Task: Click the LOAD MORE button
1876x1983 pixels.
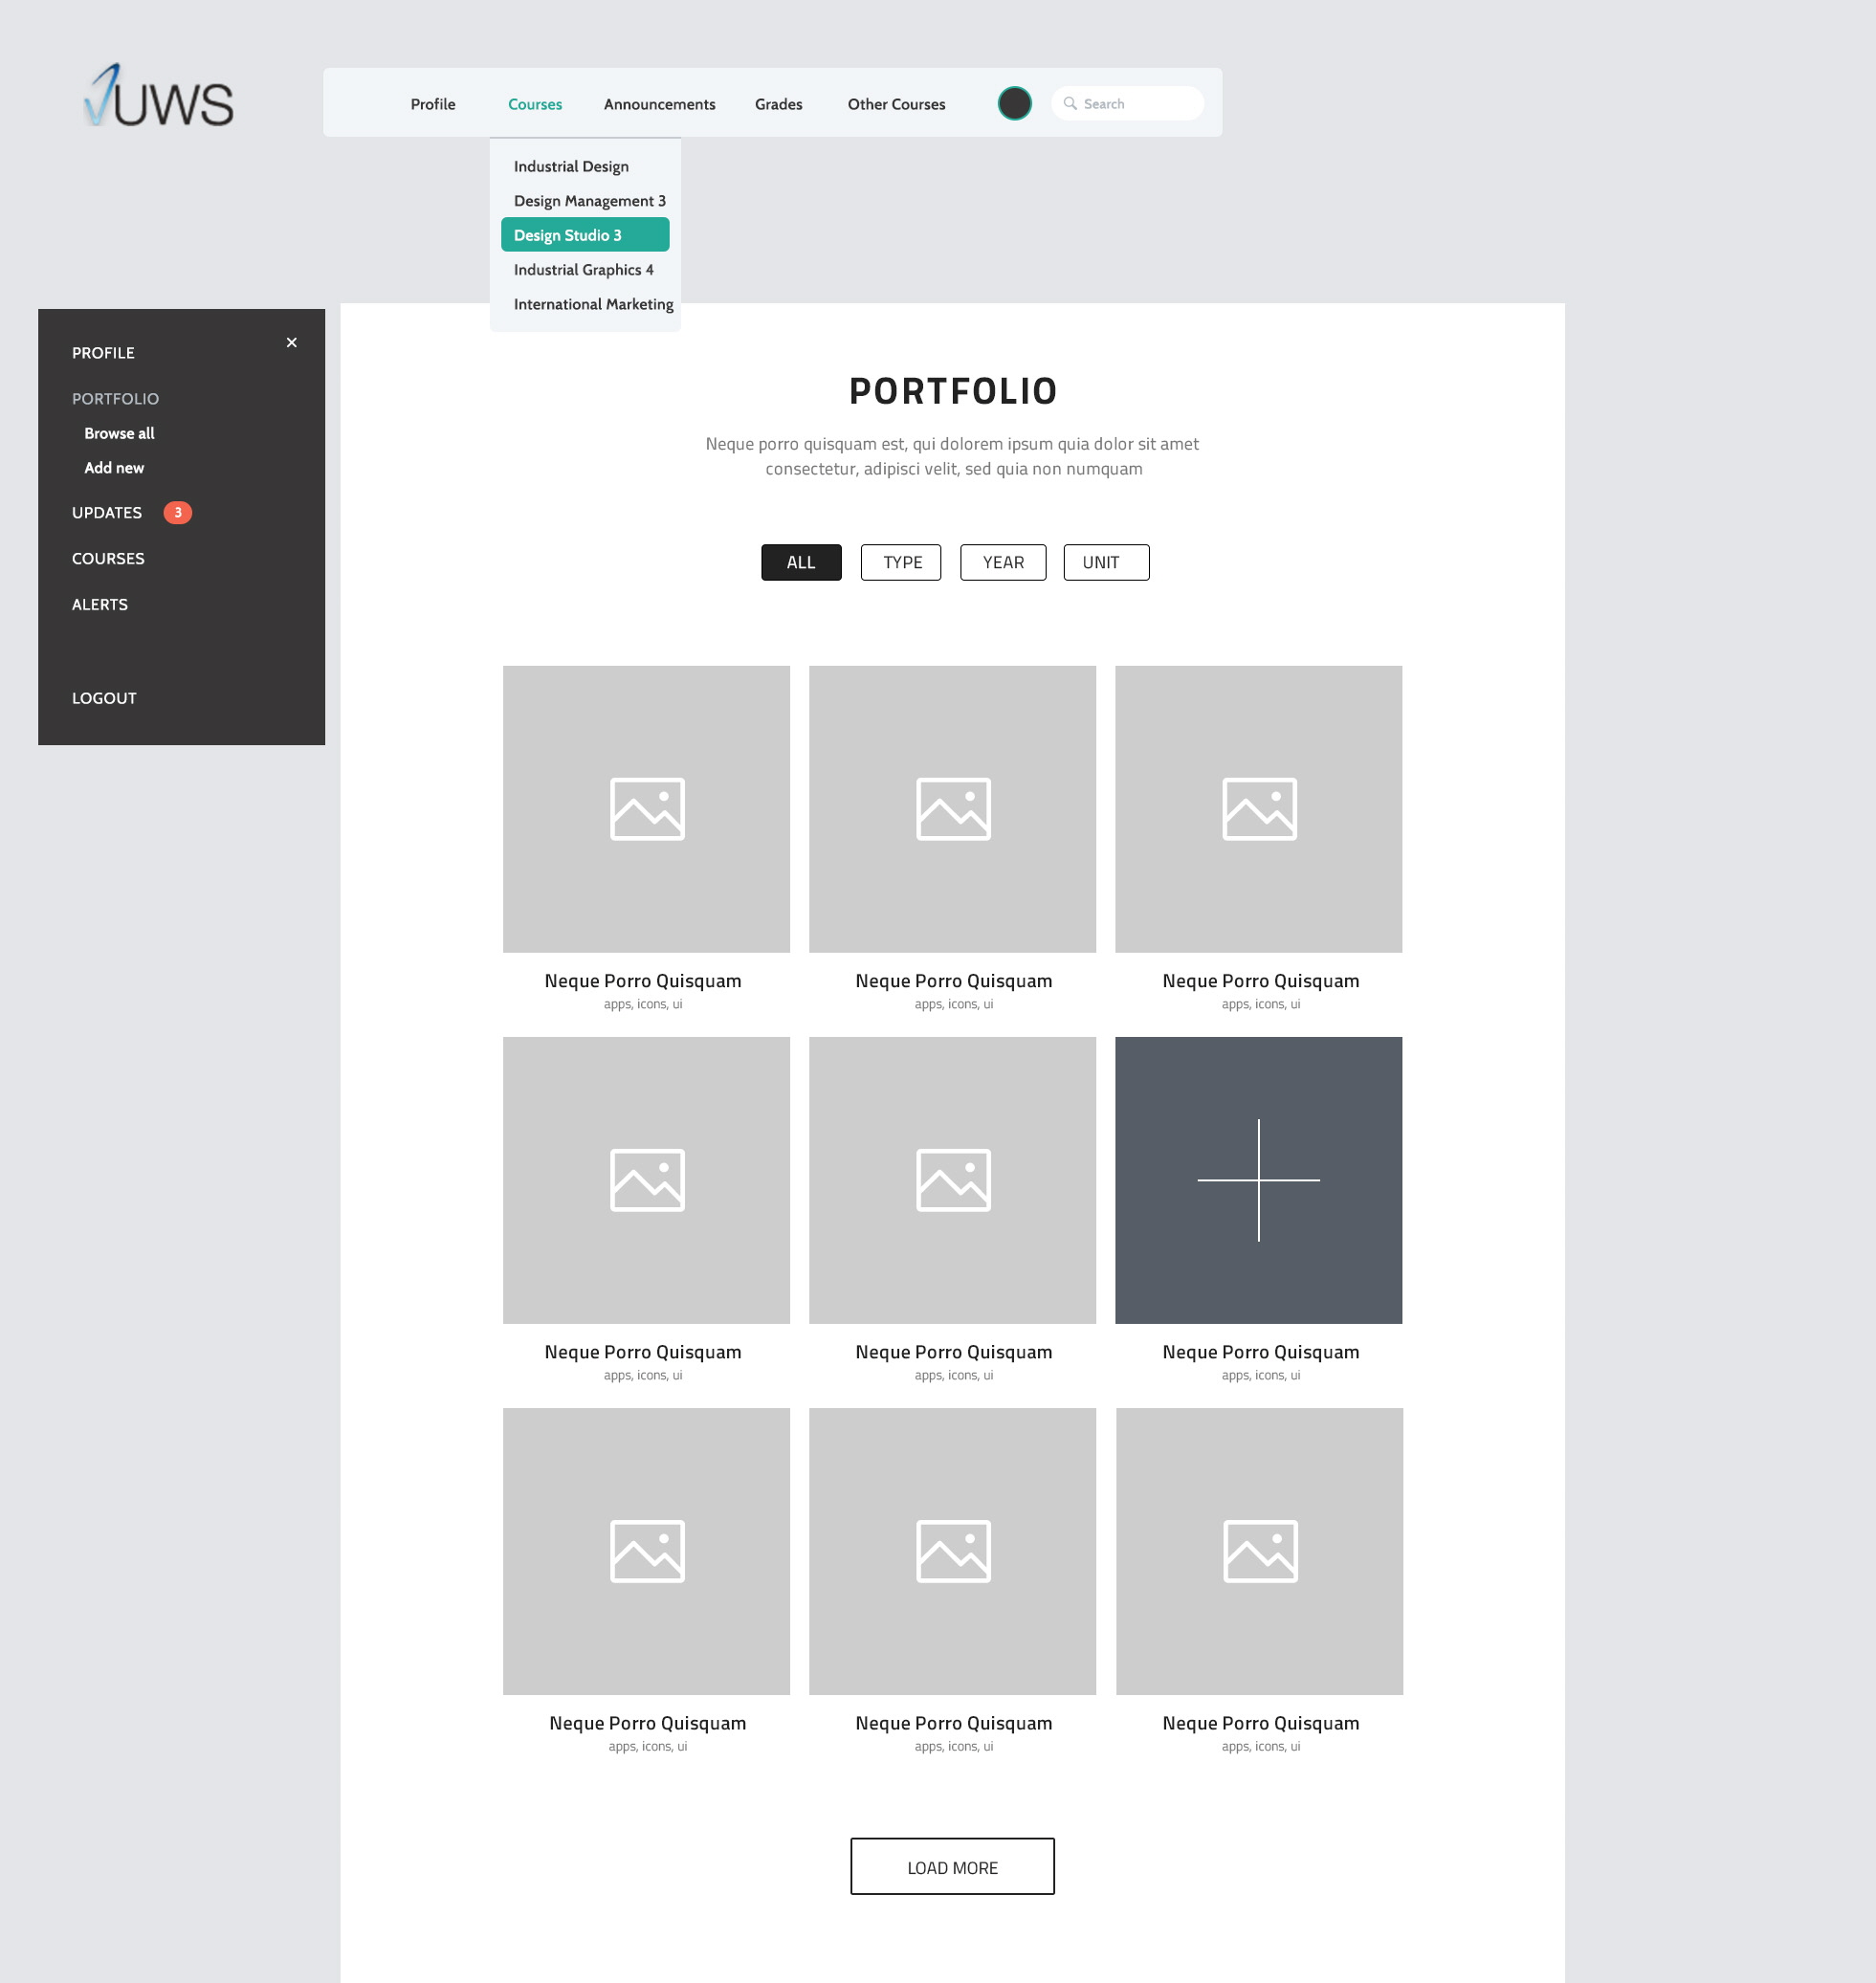Action: point(951,1866)
